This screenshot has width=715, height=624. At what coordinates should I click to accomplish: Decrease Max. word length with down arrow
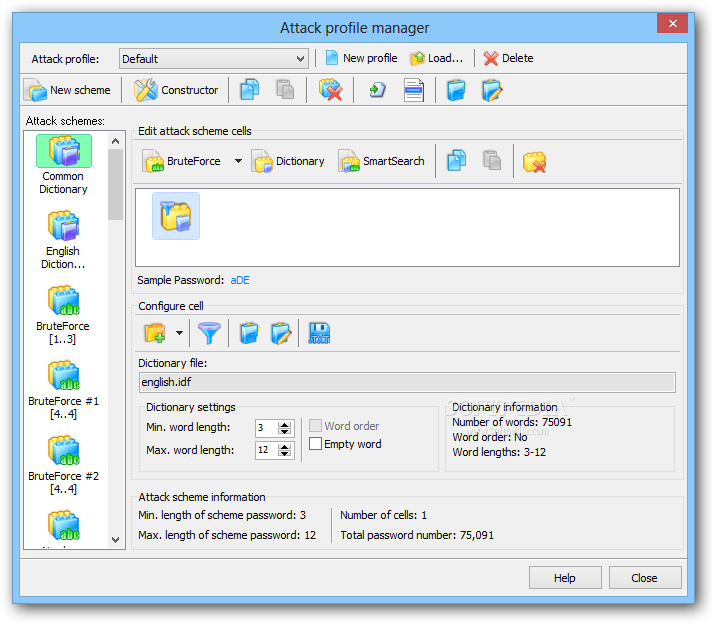[285, 454]
